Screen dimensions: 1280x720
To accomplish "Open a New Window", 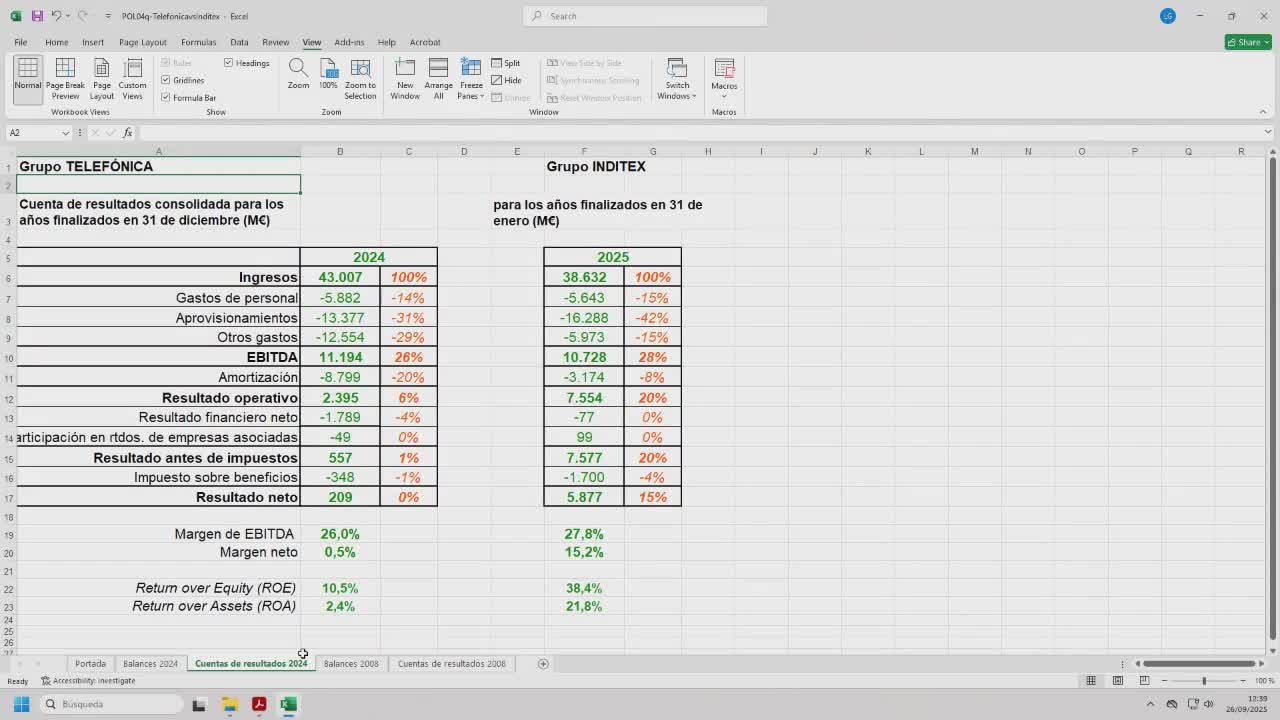I will 405,78.
